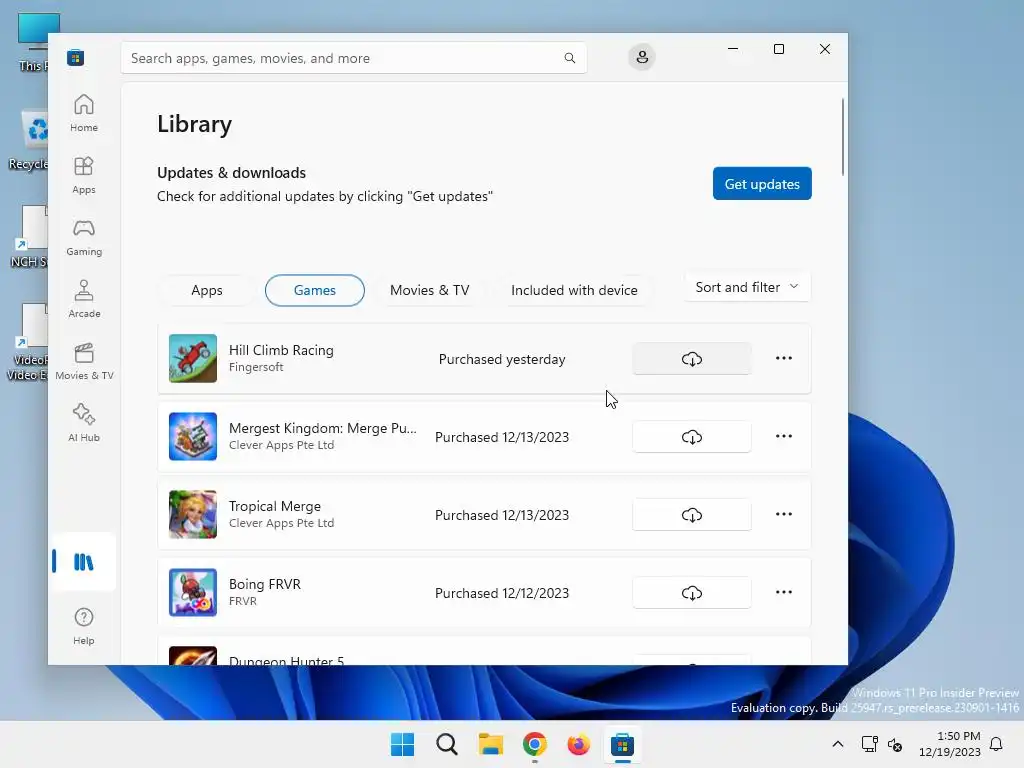Viewport: 1024px width, 768px height.
Task: Click the Microsoft Store logo icon
Action: [x=75, y=57]
